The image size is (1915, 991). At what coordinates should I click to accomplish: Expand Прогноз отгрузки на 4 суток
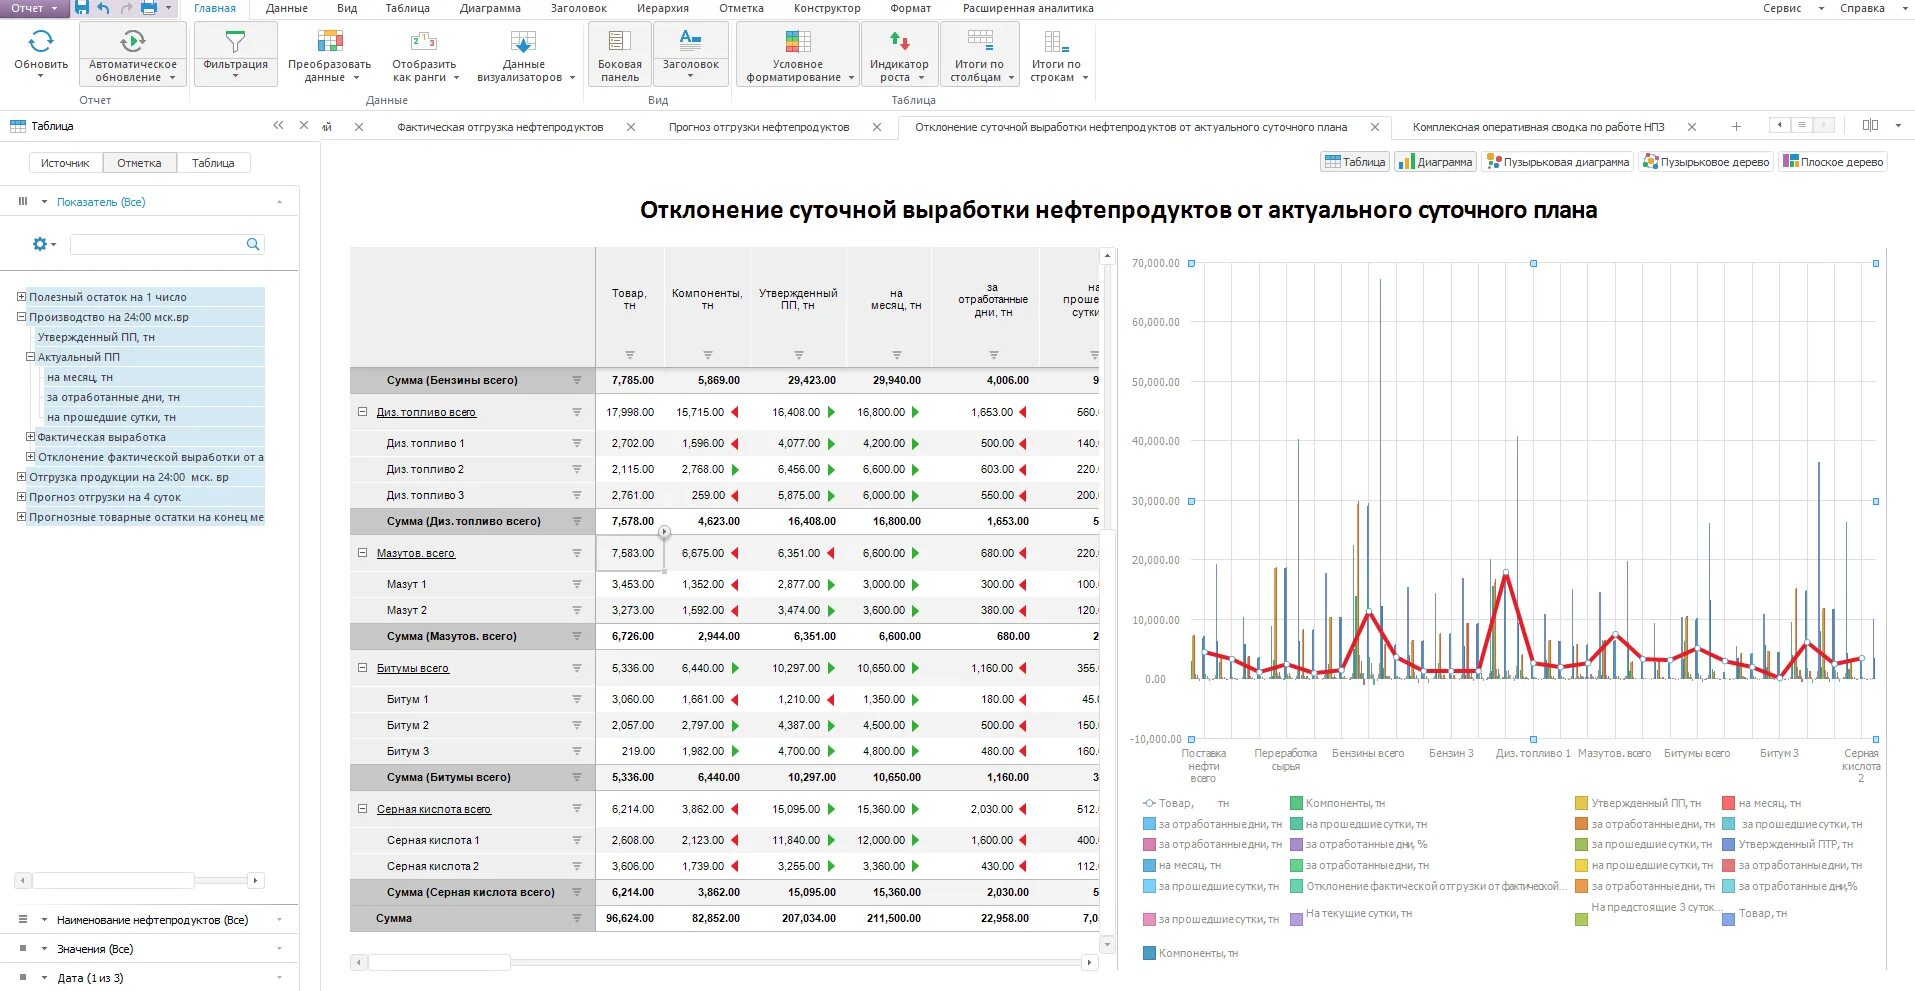[x=21, y=497]
